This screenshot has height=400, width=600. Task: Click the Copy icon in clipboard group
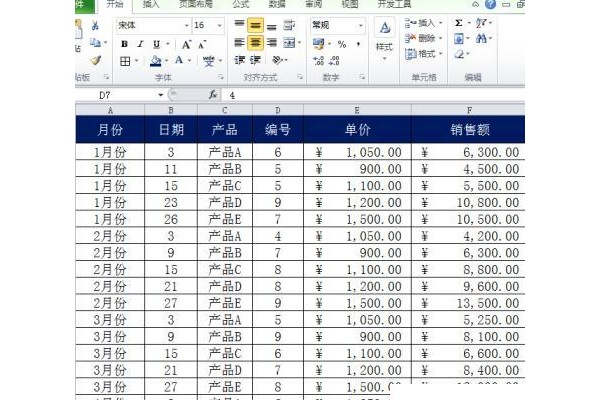[x=95, y=42]
